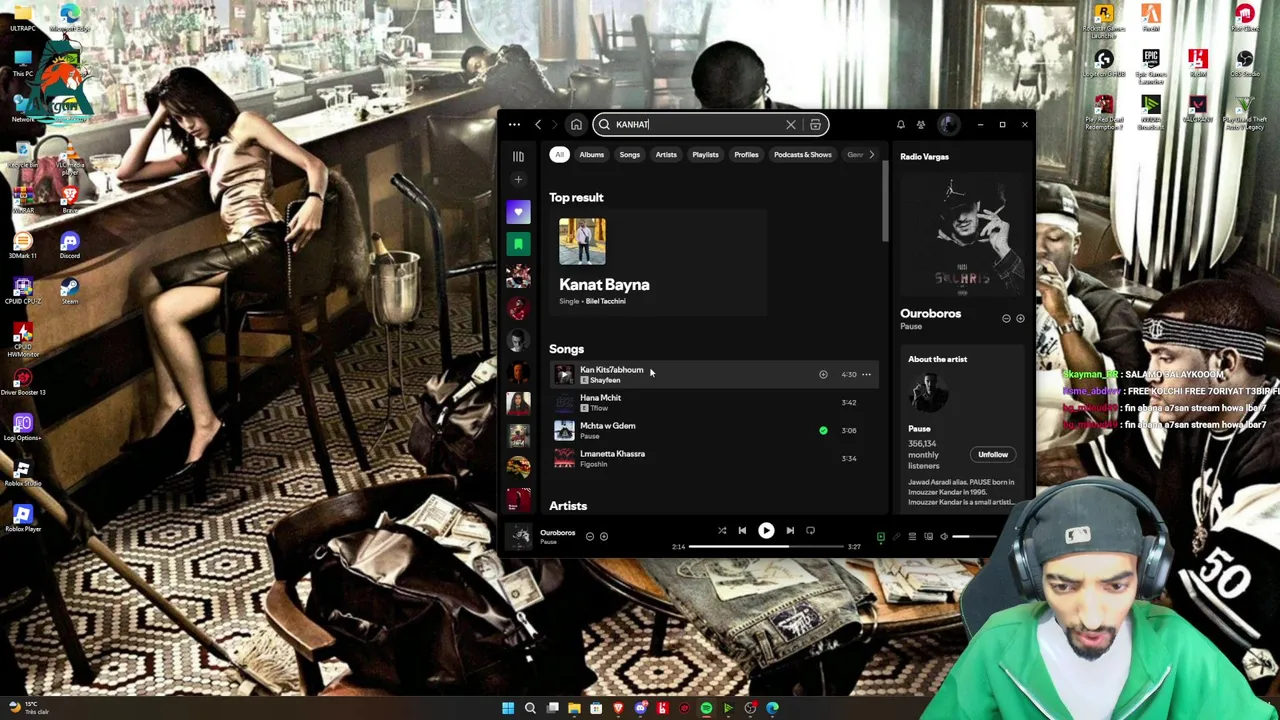
Task: Seek within the track progress bar
Action: click(765, 547)
